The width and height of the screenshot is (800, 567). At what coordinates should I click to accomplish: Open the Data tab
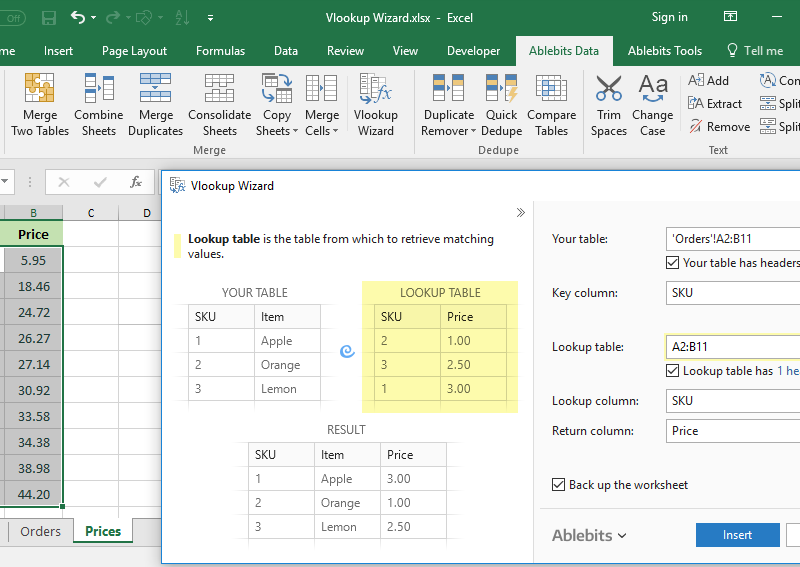pos(286,51)
